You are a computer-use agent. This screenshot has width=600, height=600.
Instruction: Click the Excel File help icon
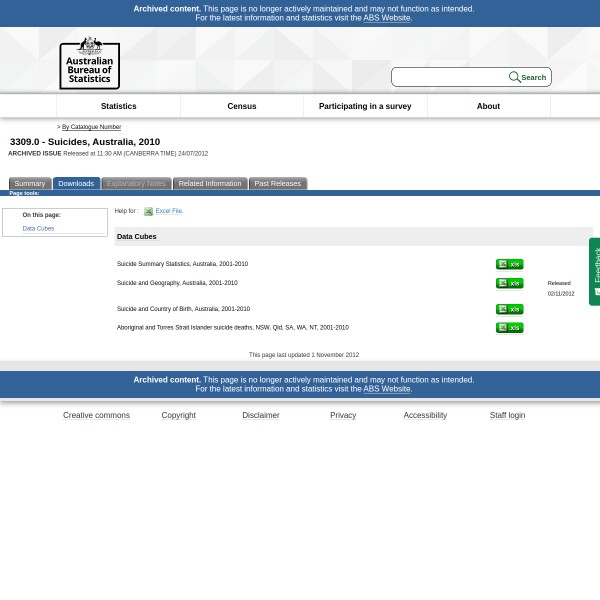tap(148, 211)
